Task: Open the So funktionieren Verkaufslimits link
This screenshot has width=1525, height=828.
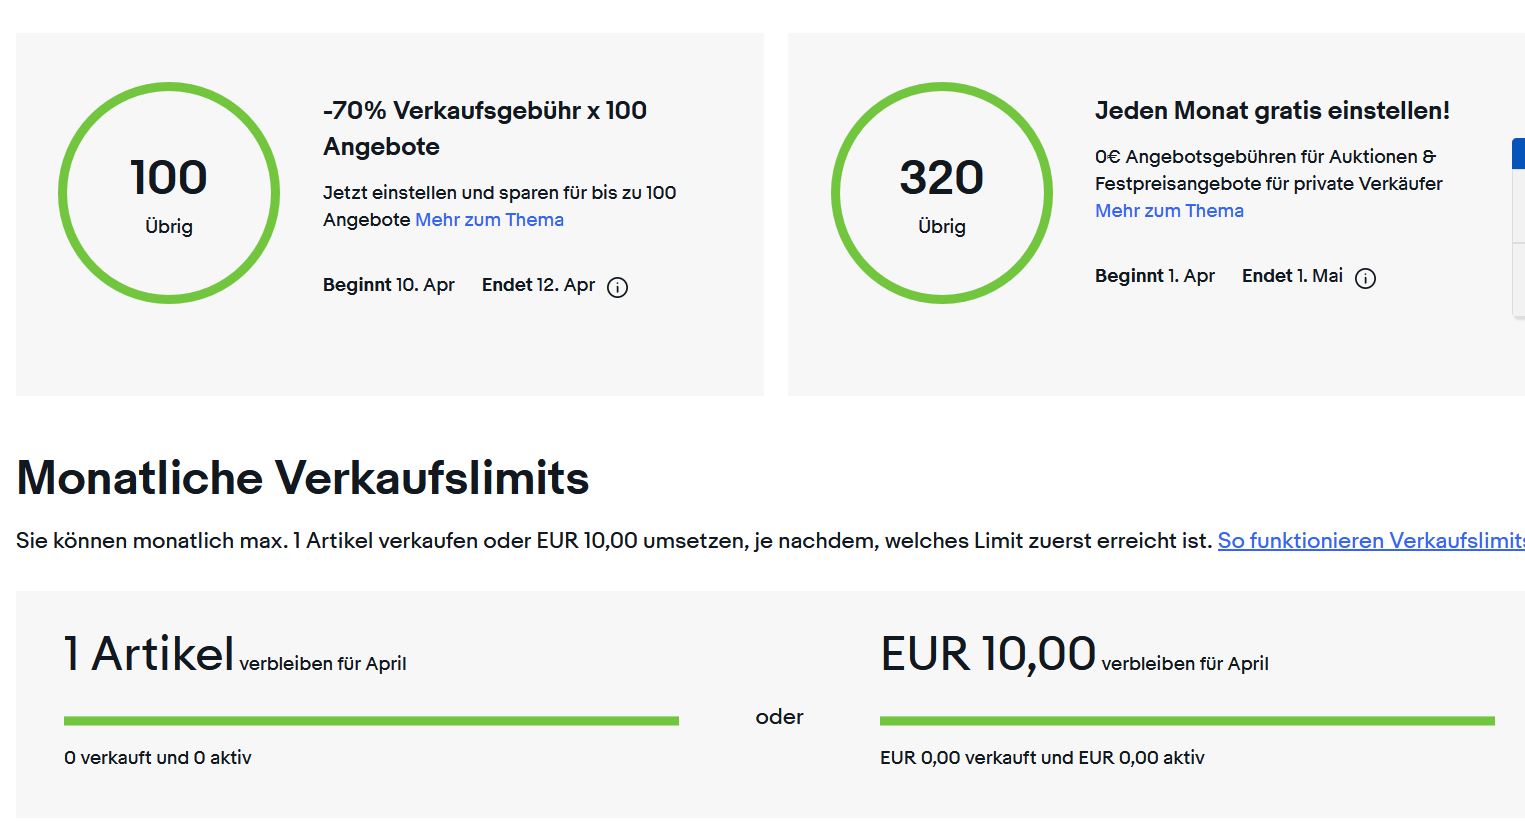Action: [x=1370, y=541]
